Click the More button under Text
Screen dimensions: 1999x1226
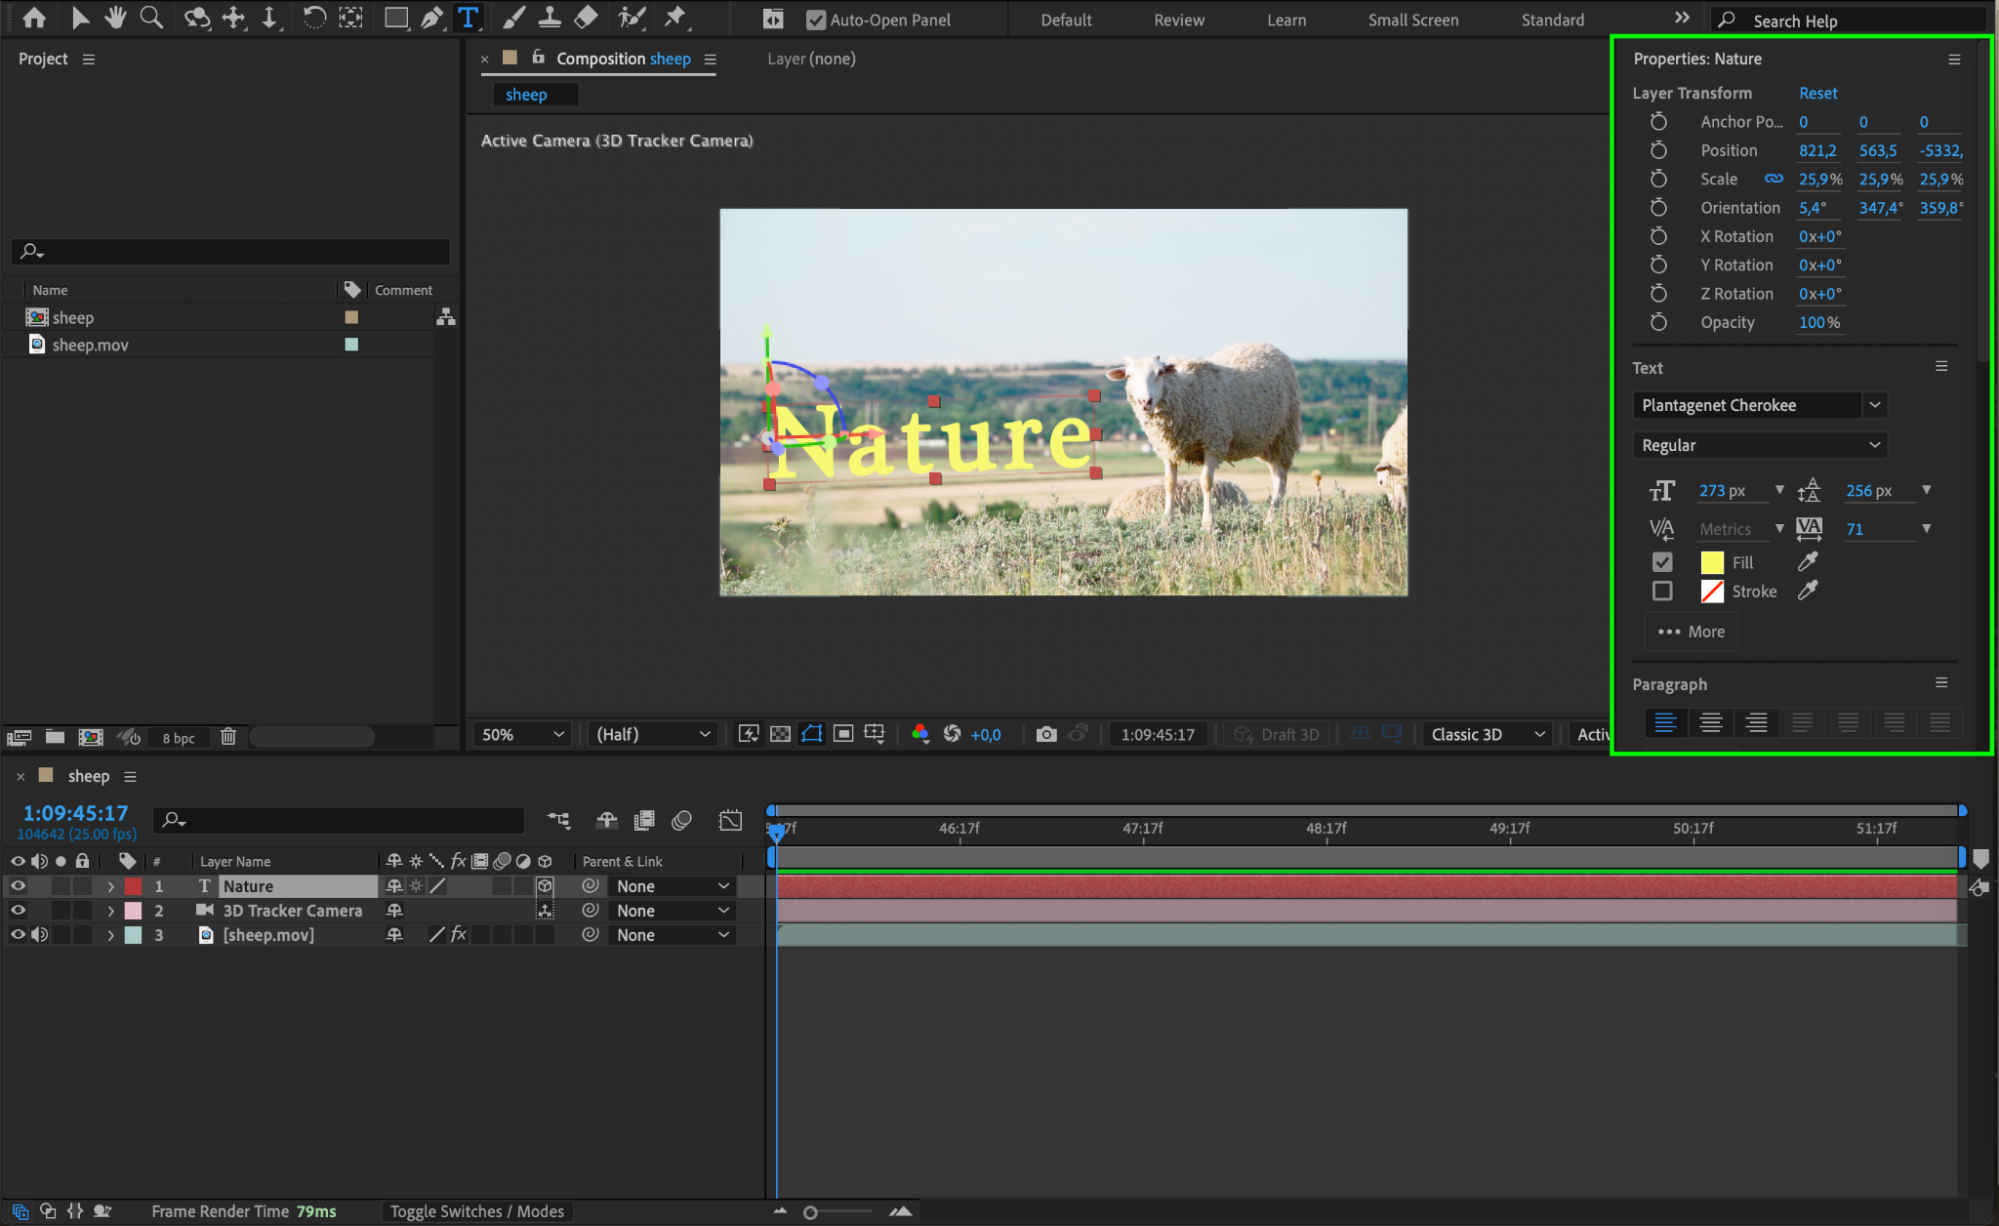coord(1691,631)
